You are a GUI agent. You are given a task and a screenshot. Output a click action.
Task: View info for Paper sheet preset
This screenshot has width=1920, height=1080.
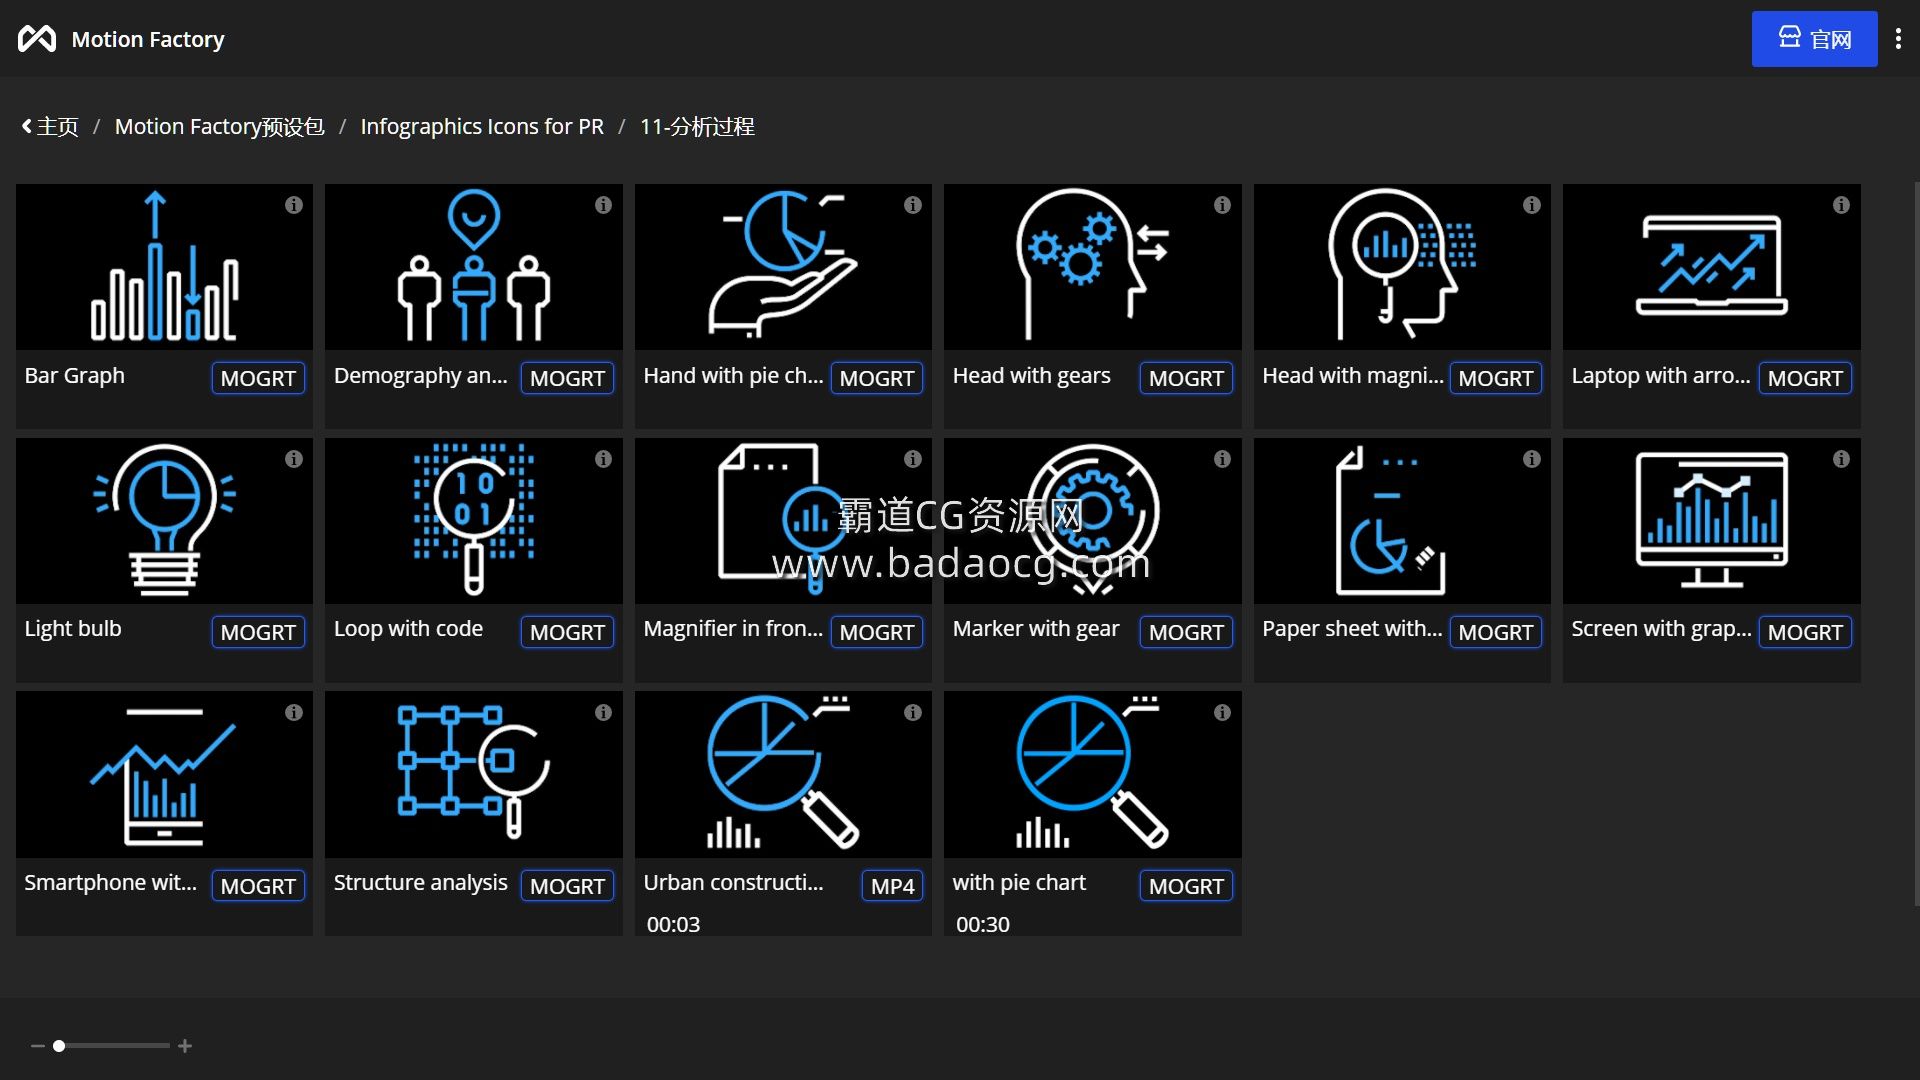pyautogui.click(x=1531, y=459)
